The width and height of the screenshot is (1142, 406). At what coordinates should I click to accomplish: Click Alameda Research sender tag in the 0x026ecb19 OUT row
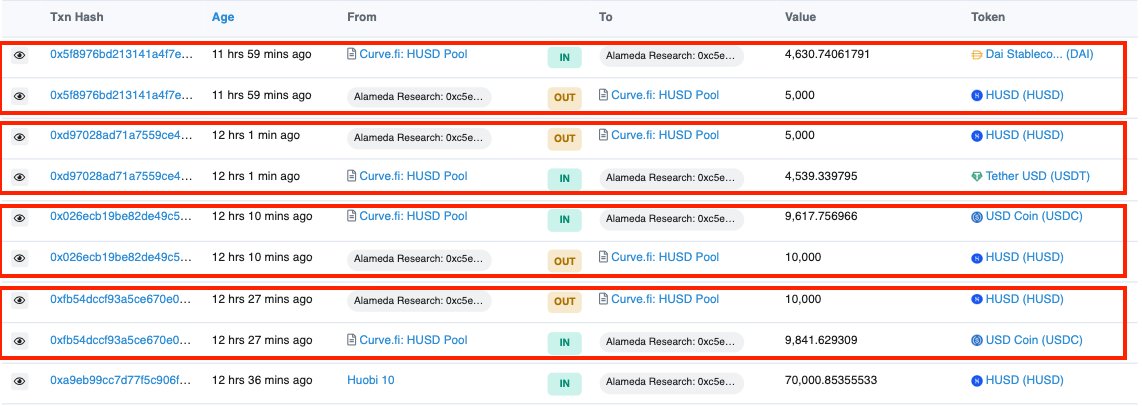pos(420,259)
